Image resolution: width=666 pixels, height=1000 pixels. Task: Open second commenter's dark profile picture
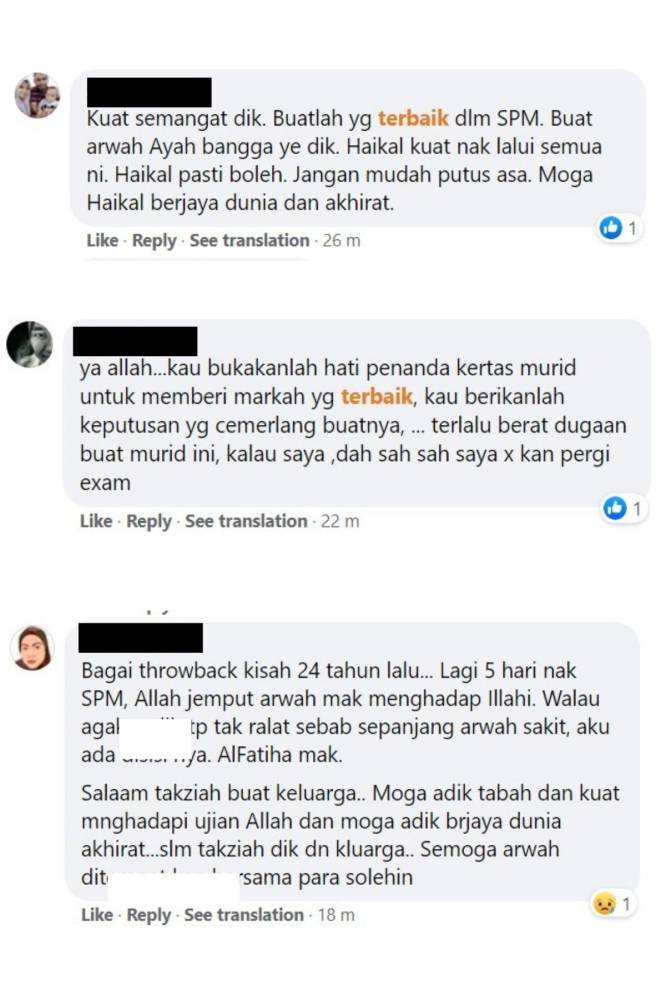click(x=29, y=344)
